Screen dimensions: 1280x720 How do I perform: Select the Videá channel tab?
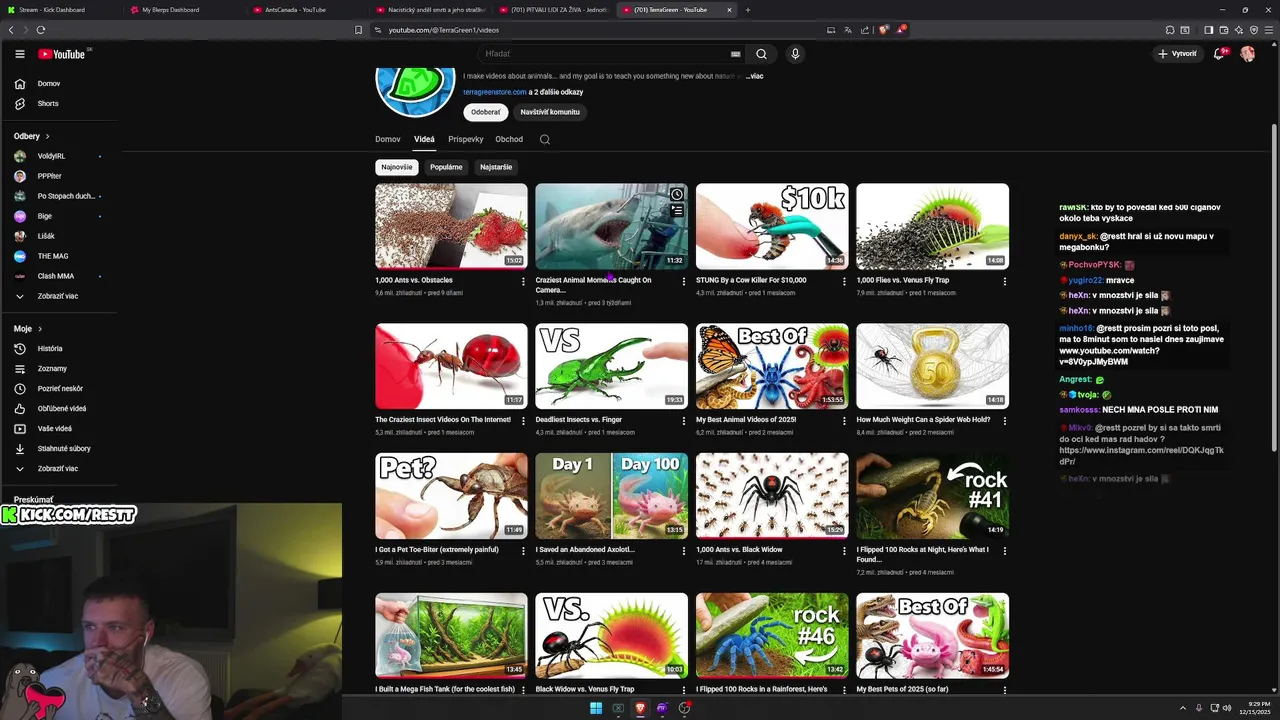424,139
